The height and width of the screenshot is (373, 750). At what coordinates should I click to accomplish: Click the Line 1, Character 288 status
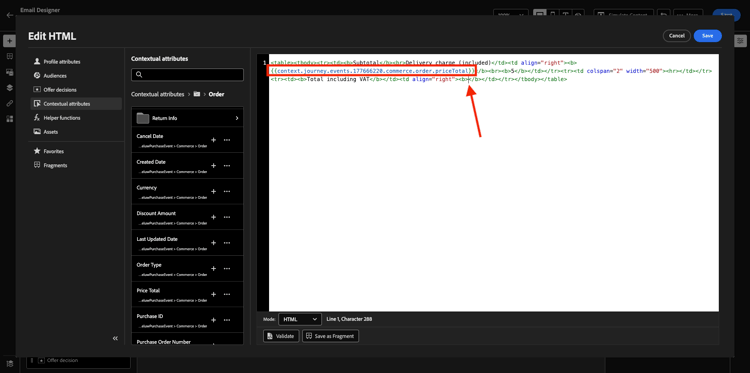click(349, 319)
